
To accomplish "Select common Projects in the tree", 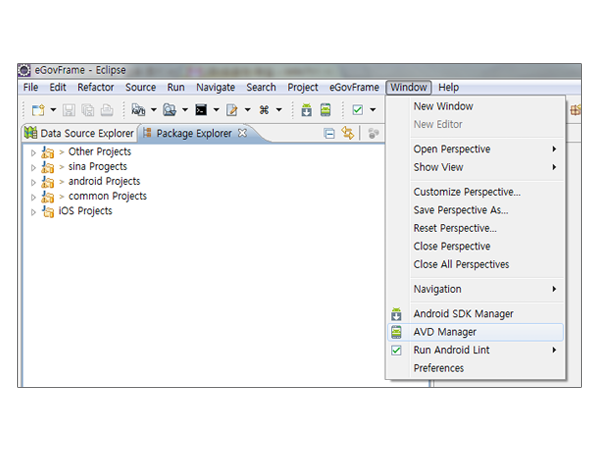I will (x=108, y=196).
